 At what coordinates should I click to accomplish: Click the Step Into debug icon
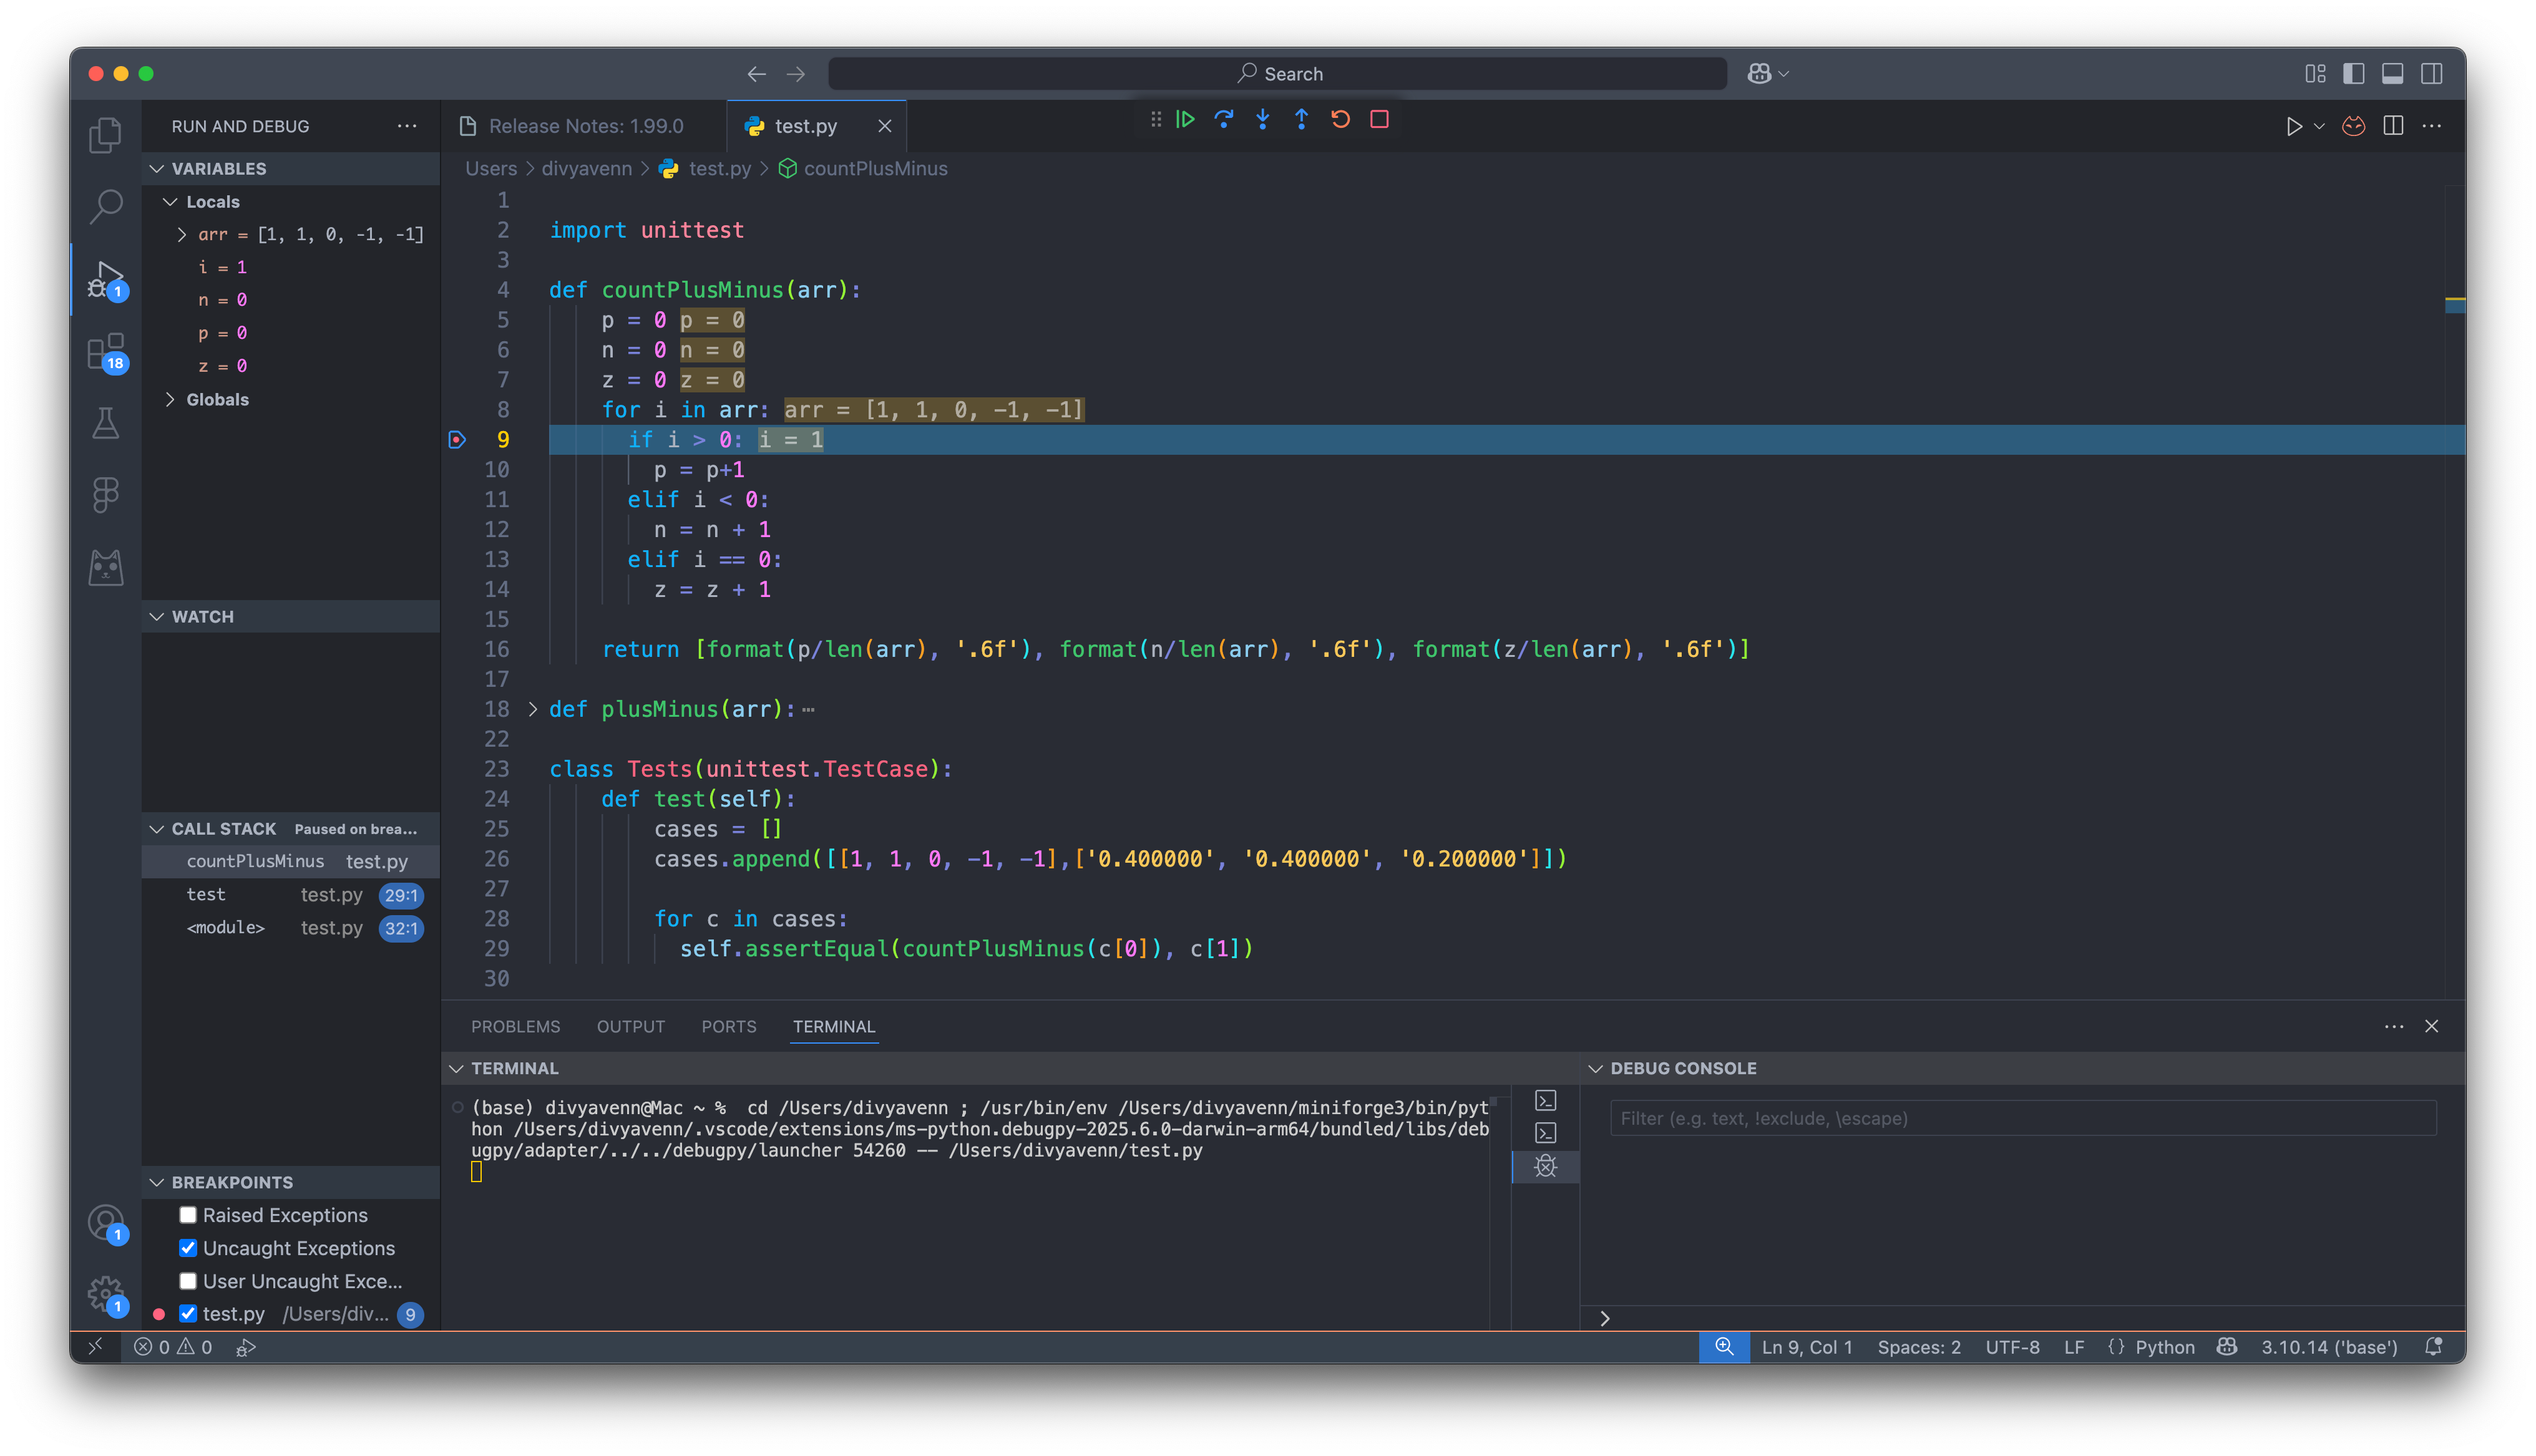point(1263,120)
